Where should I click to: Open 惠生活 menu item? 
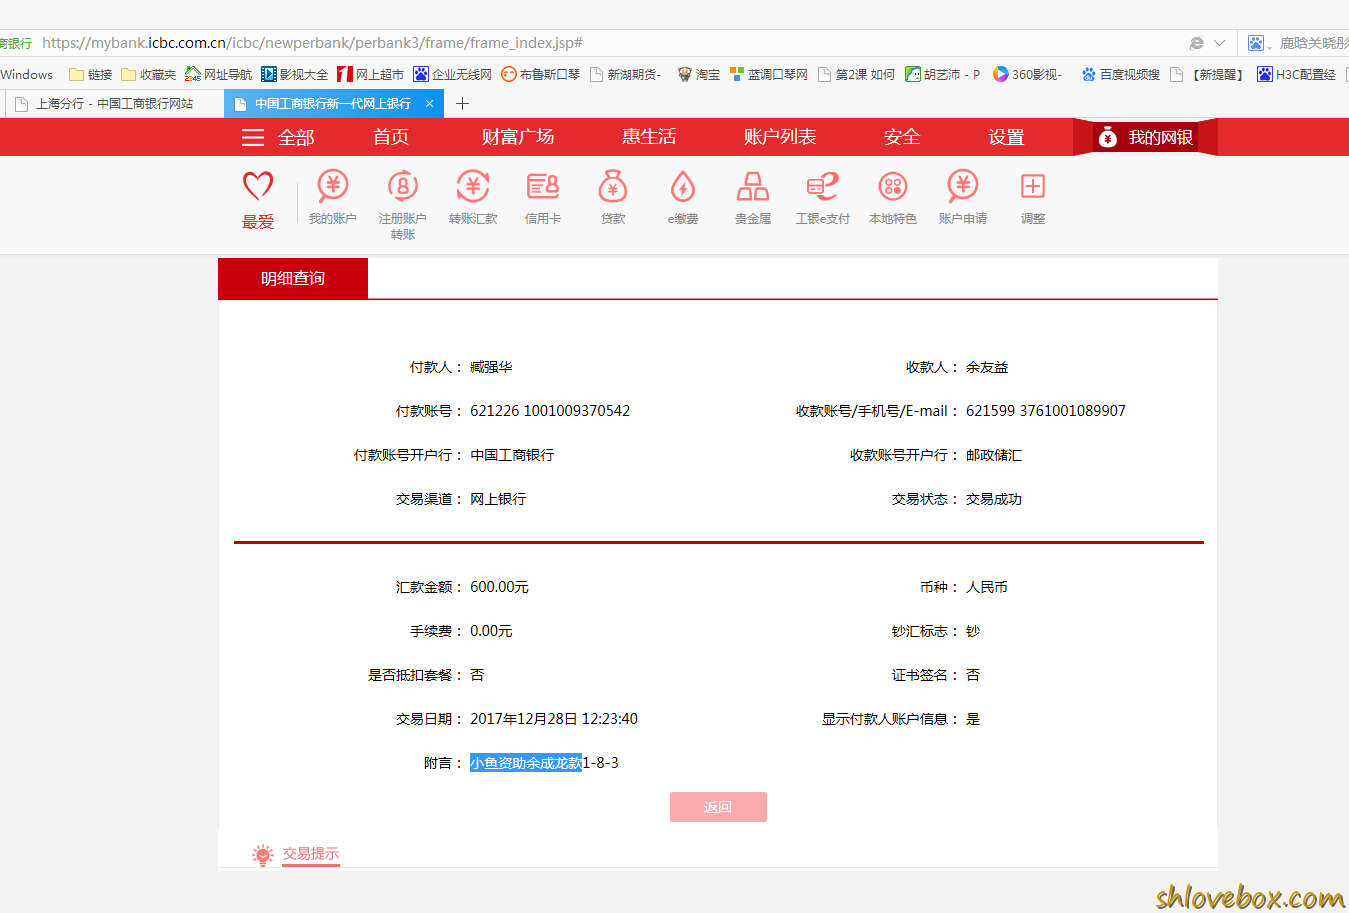point(649,137)
